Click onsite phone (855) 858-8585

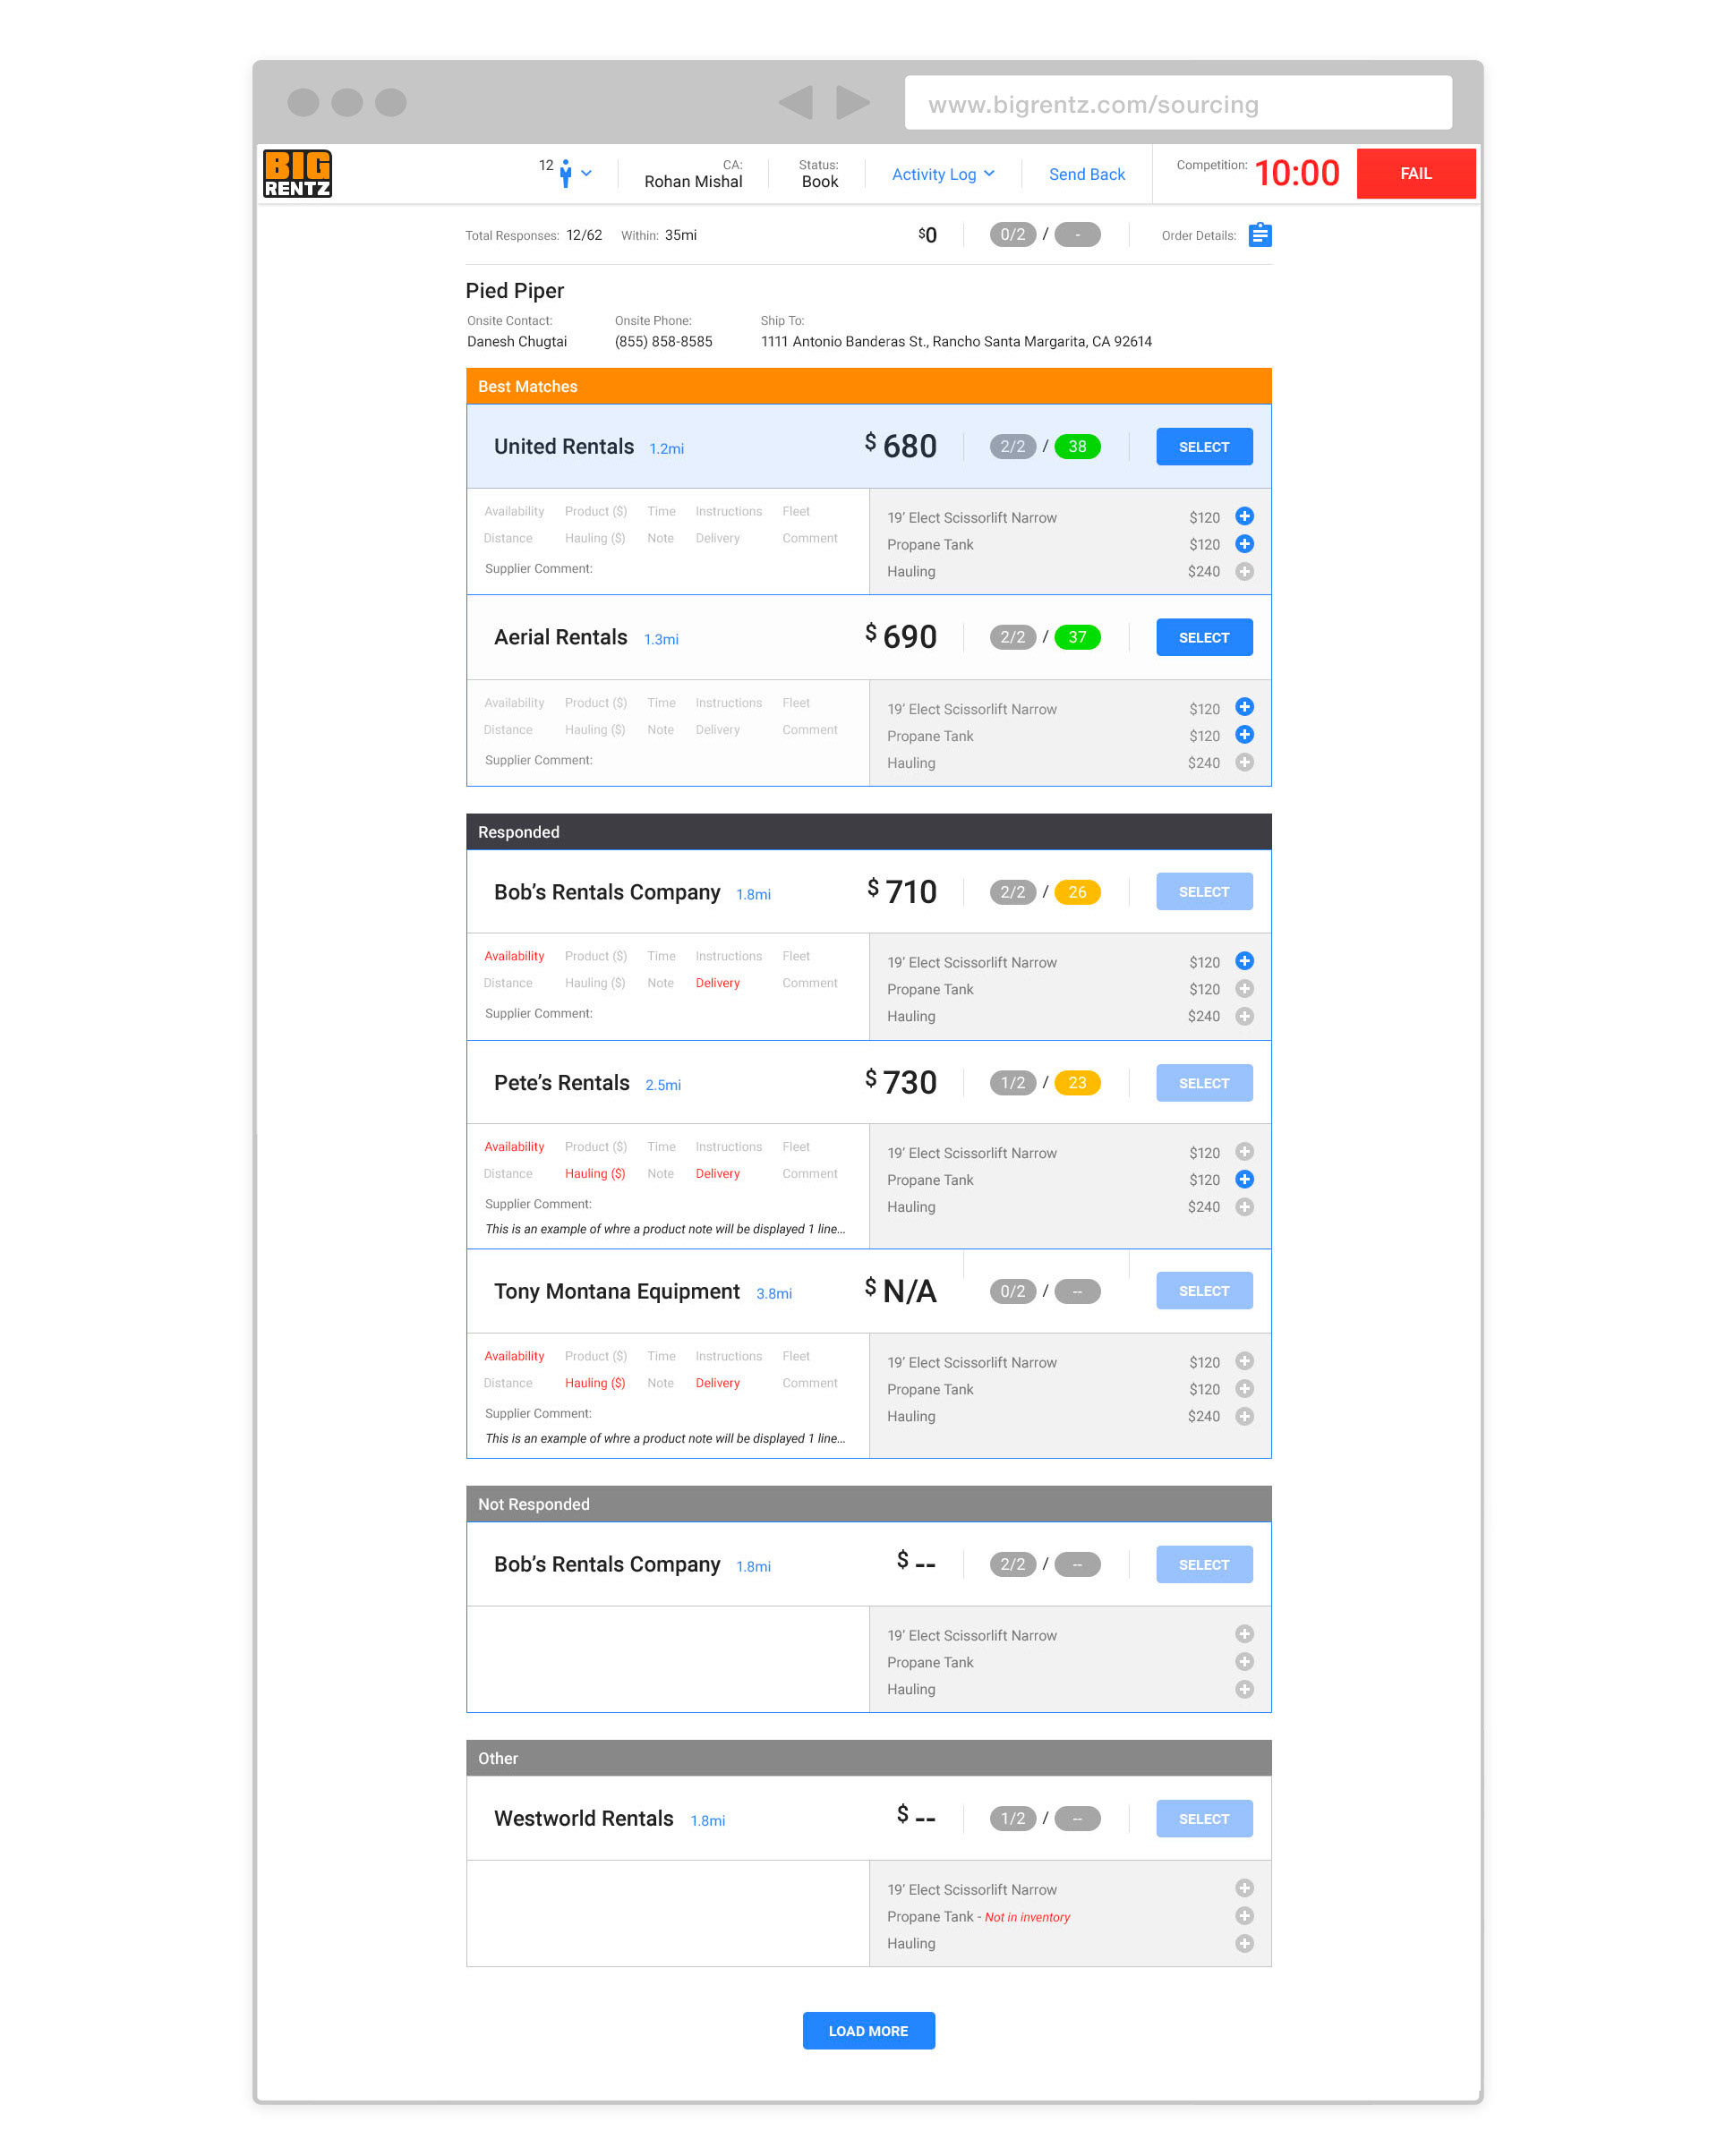coord(663,342)
